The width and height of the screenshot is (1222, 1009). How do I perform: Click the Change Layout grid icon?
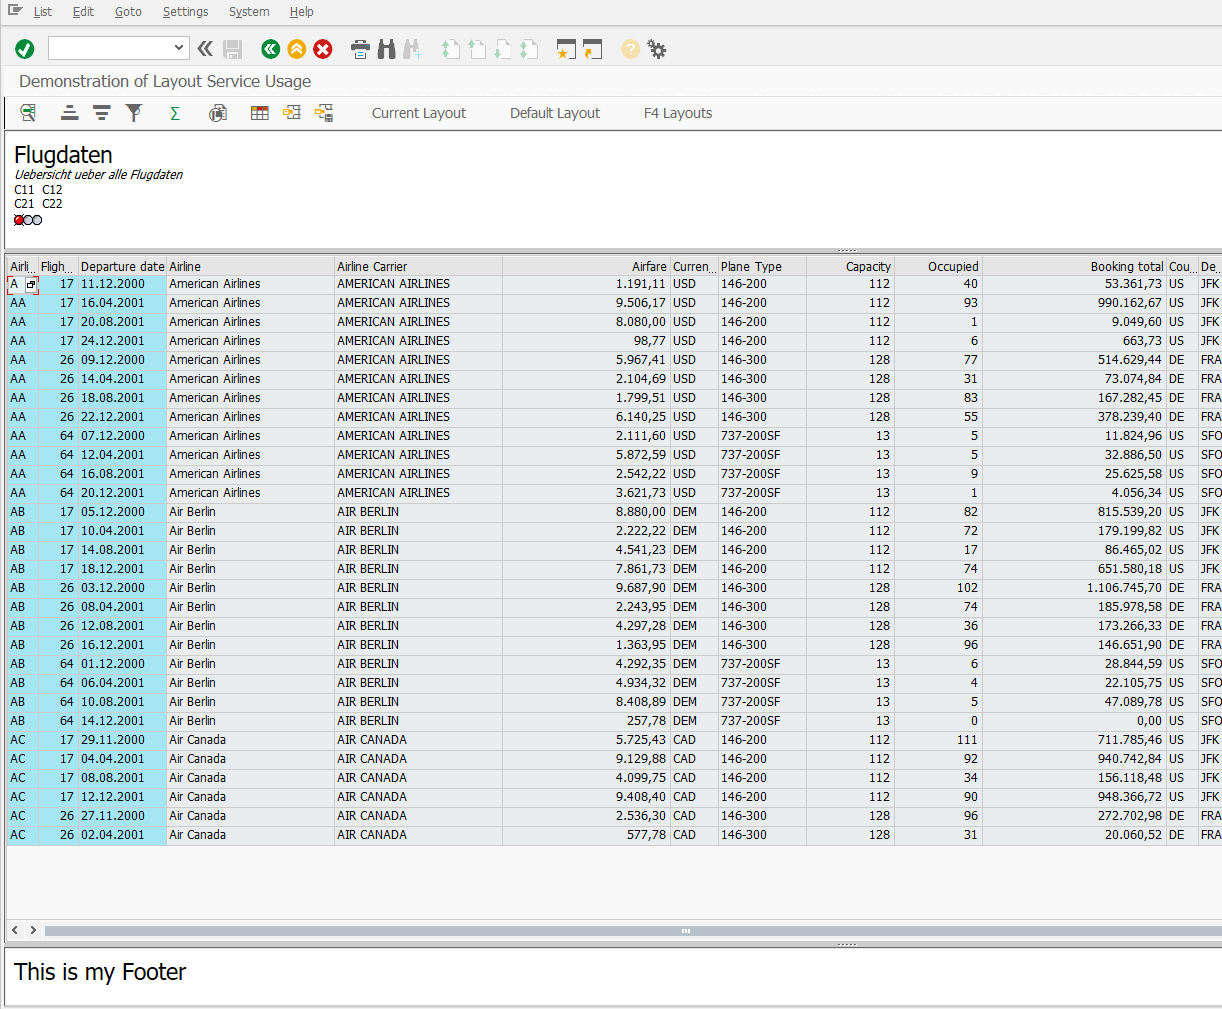[260, 113]
